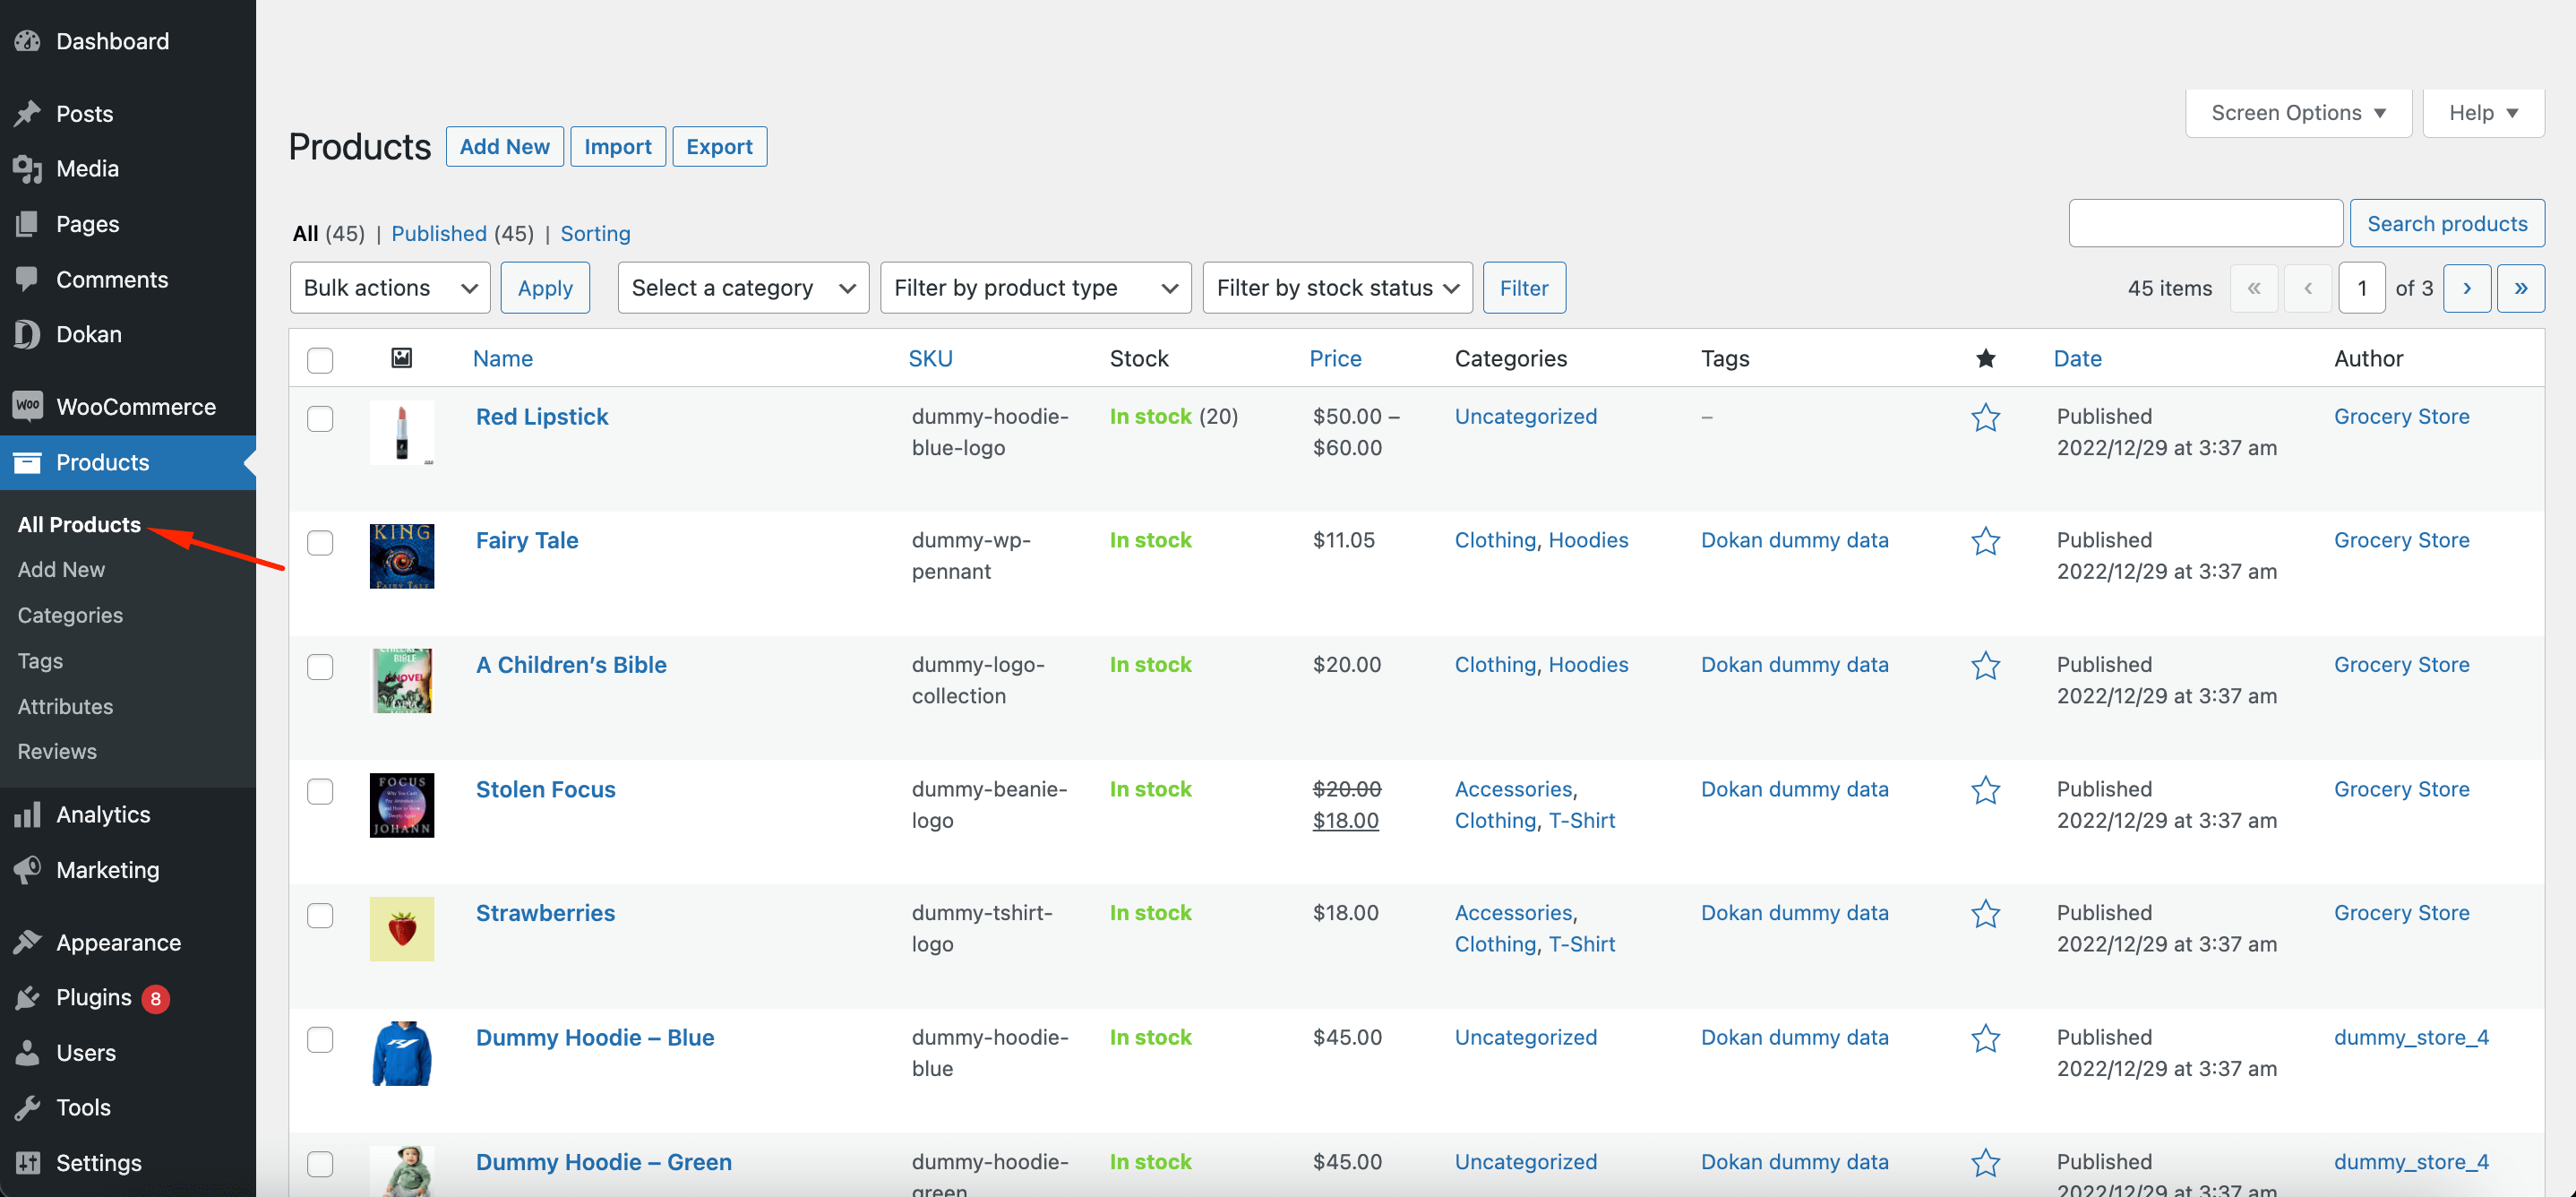Screen dimensions: 2576x1197
Task: Tick the Strawberries row checkbox
Action: 320,915
